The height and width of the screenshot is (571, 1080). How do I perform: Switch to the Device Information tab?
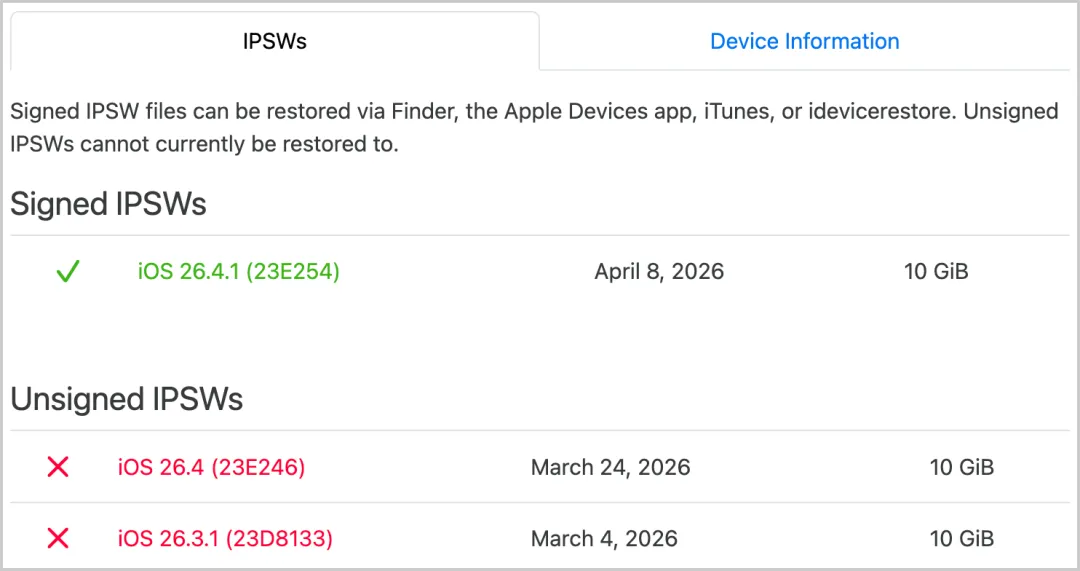804,41
